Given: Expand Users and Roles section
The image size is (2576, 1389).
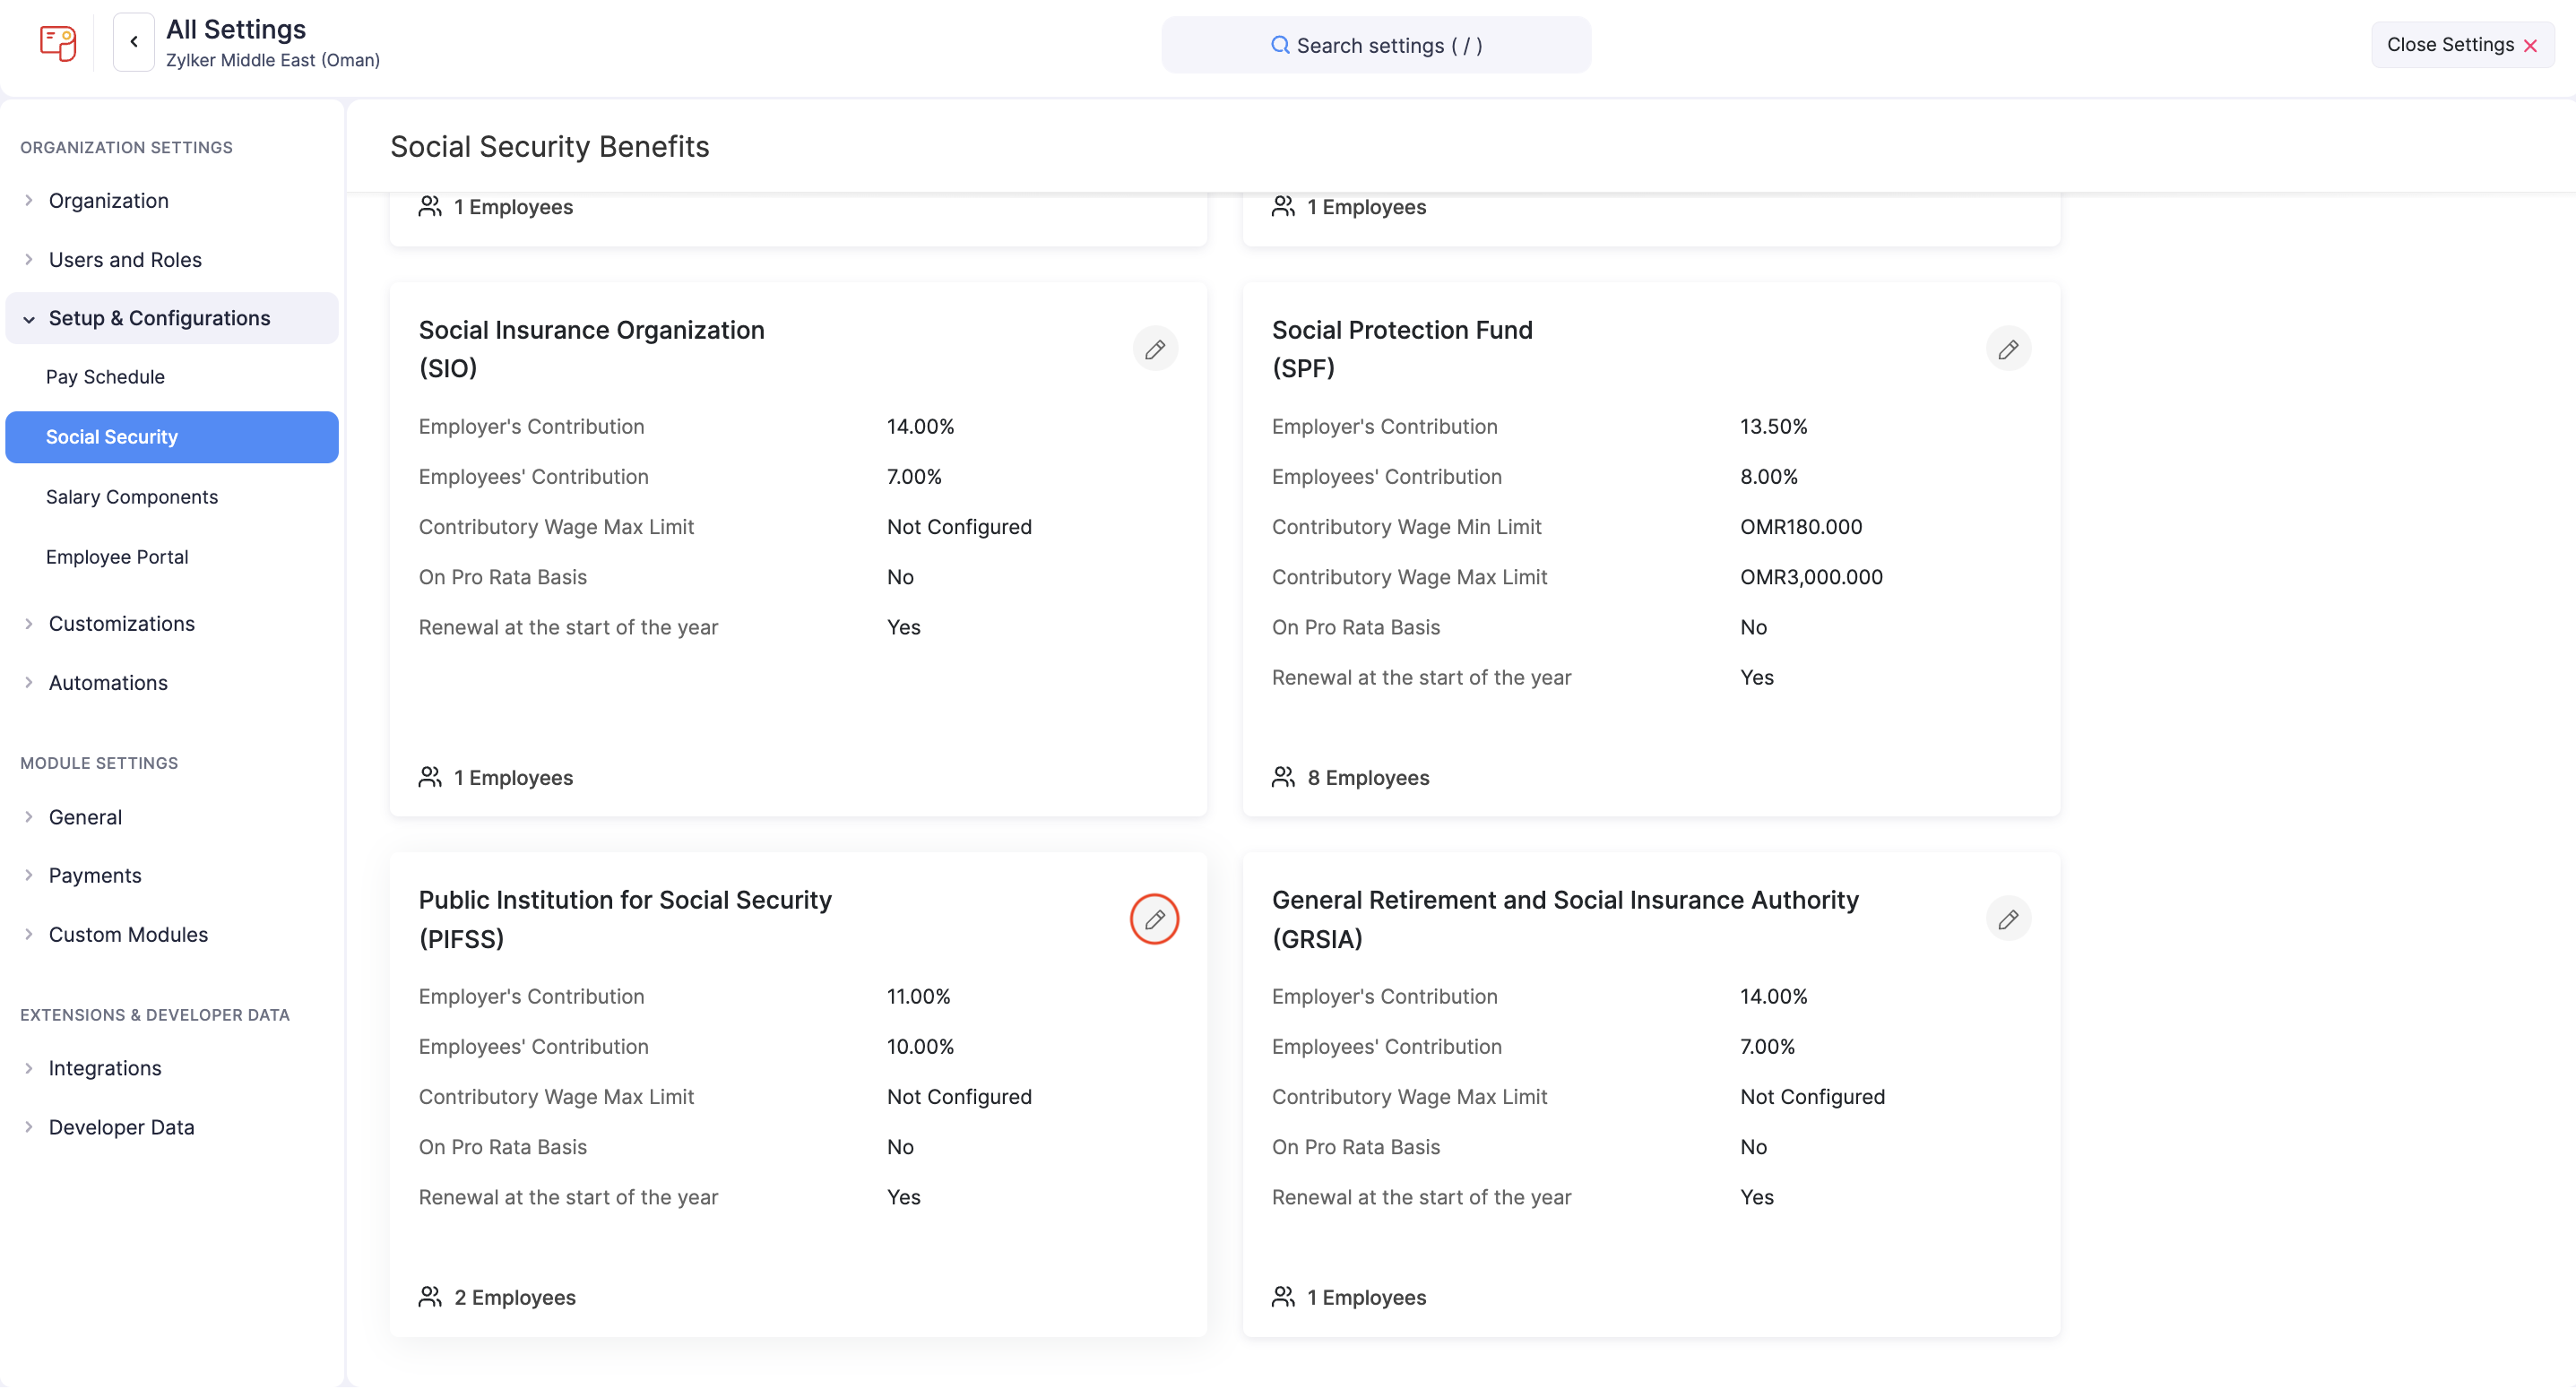Looking at the screenshot, I should pyautogui.click(x=125, y=259).
